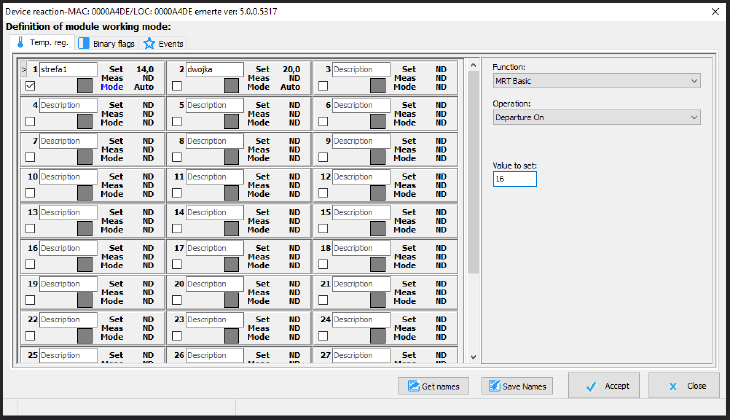Click the Description field of zone 14
The width and height of the screenshot is (730, 420).
click(215, 212)
